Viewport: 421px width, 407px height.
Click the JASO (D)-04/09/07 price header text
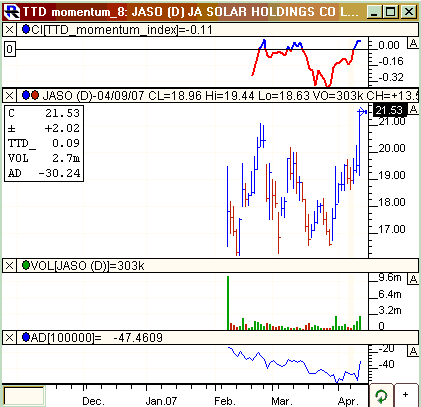(230, 96)
